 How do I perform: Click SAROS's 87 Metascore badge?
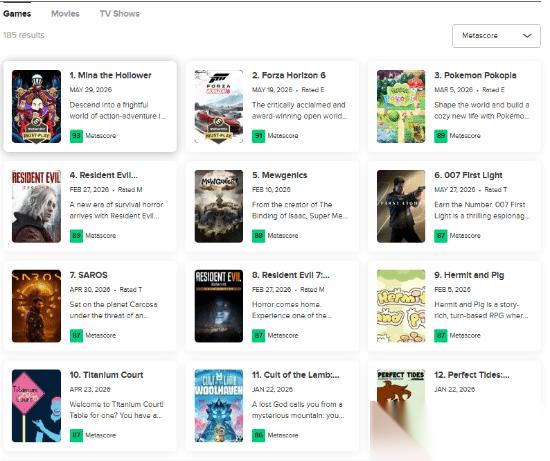coord(76,335)
